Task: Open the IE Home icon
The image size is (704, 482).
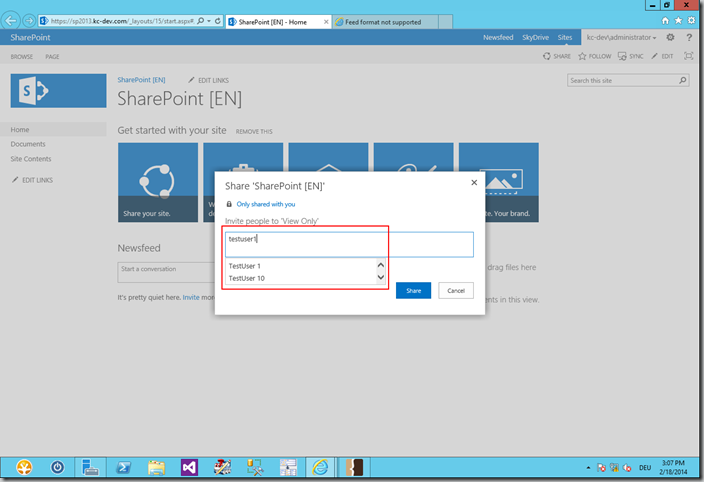Action: click(665, 21)
